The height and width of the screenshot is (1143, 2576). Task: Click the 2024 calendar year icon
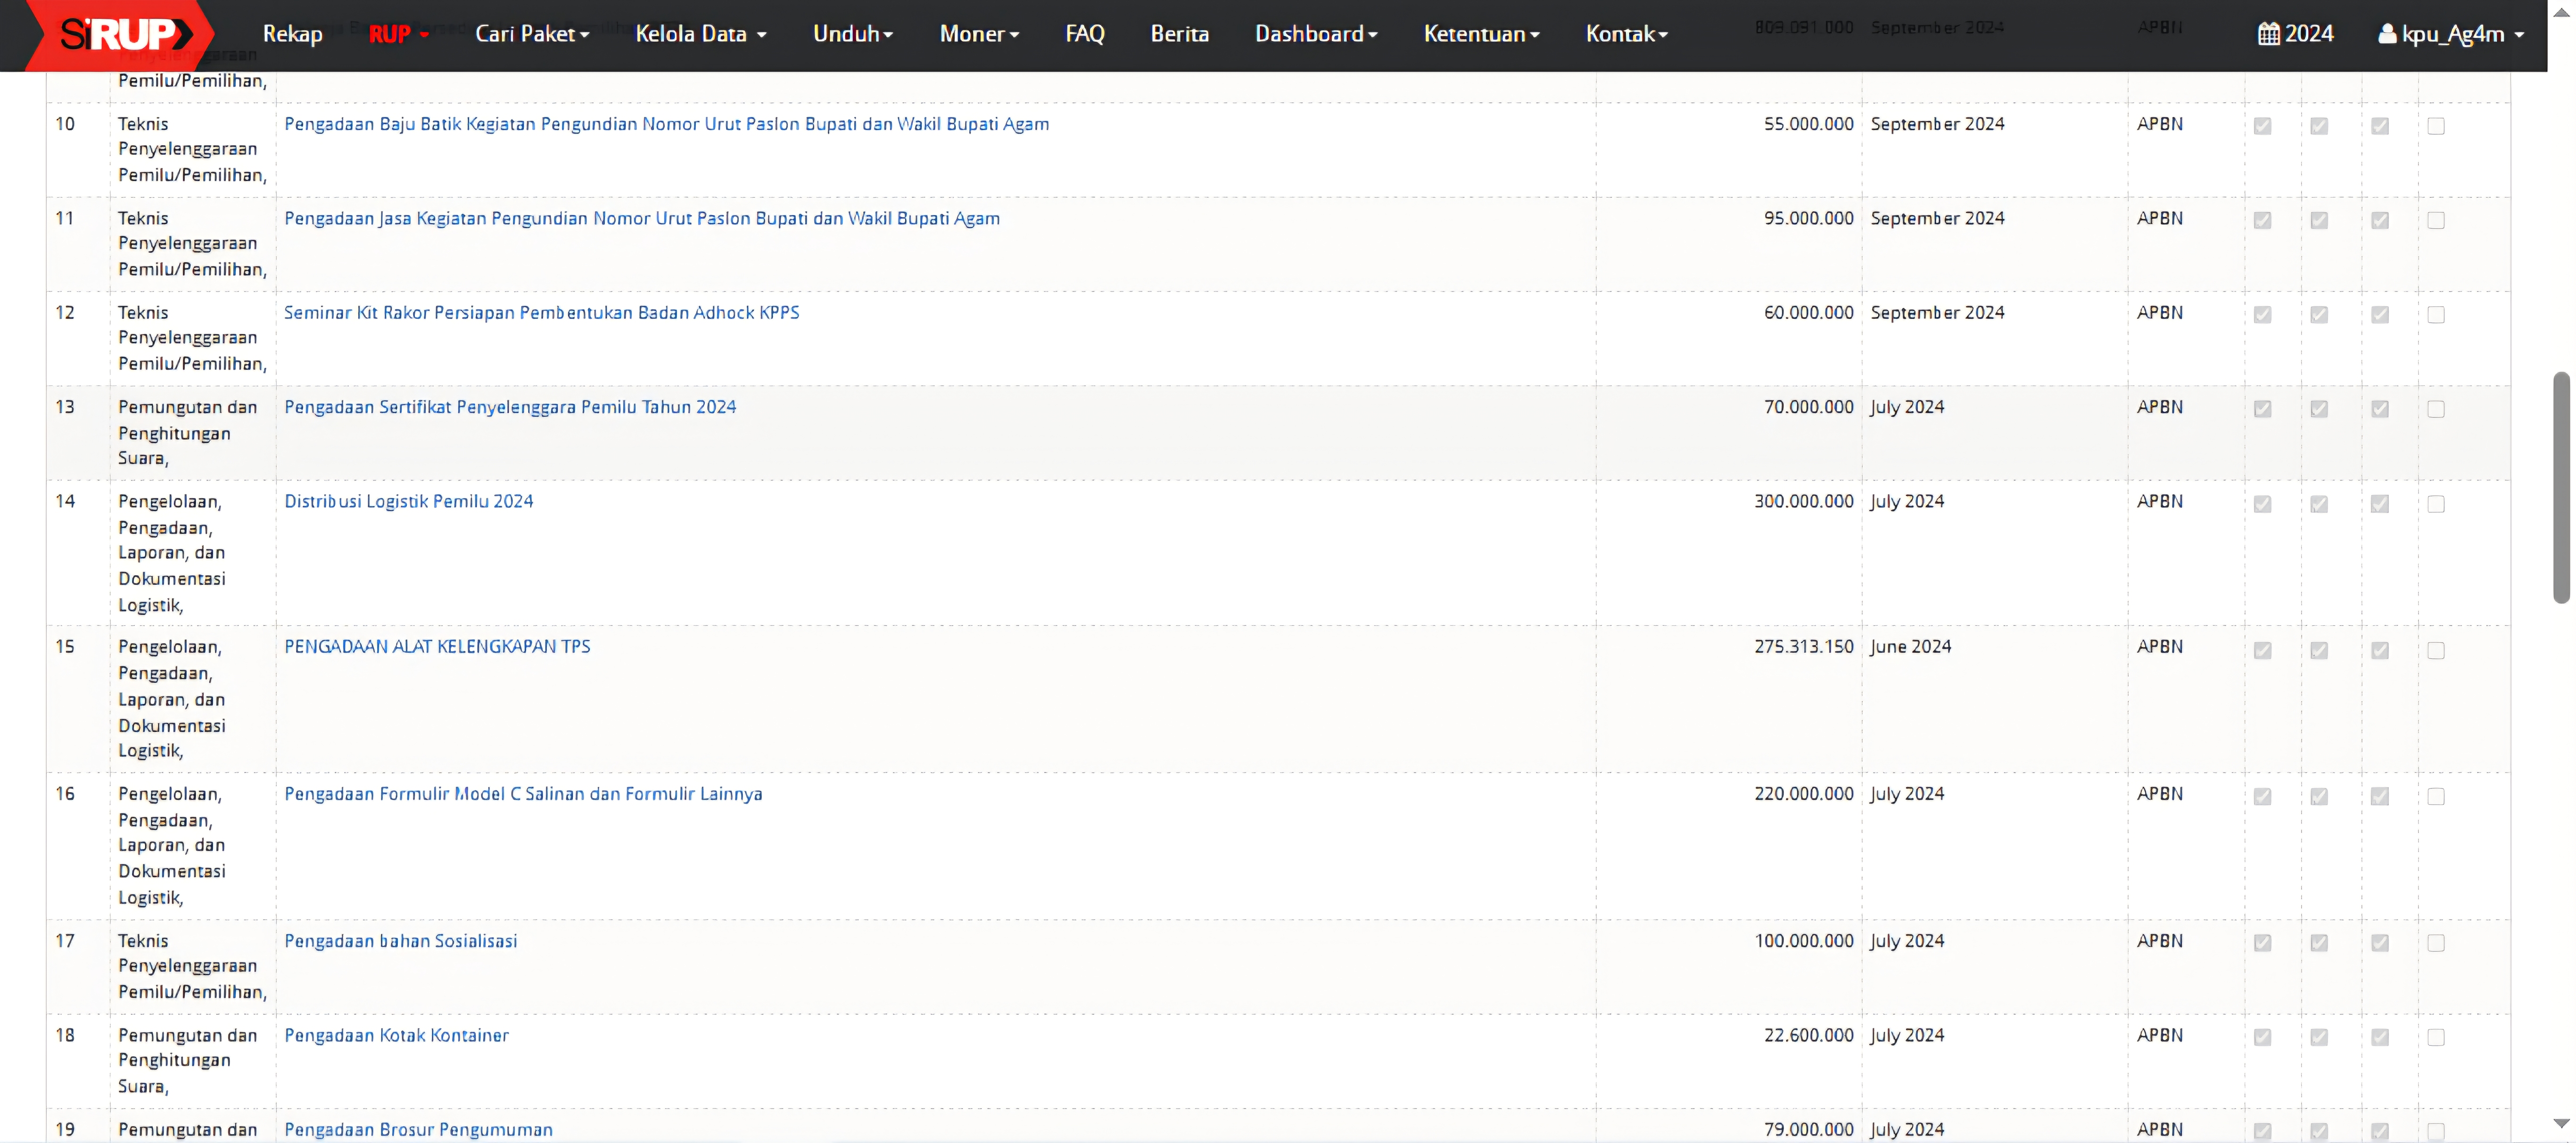(x=2268, y=34)
